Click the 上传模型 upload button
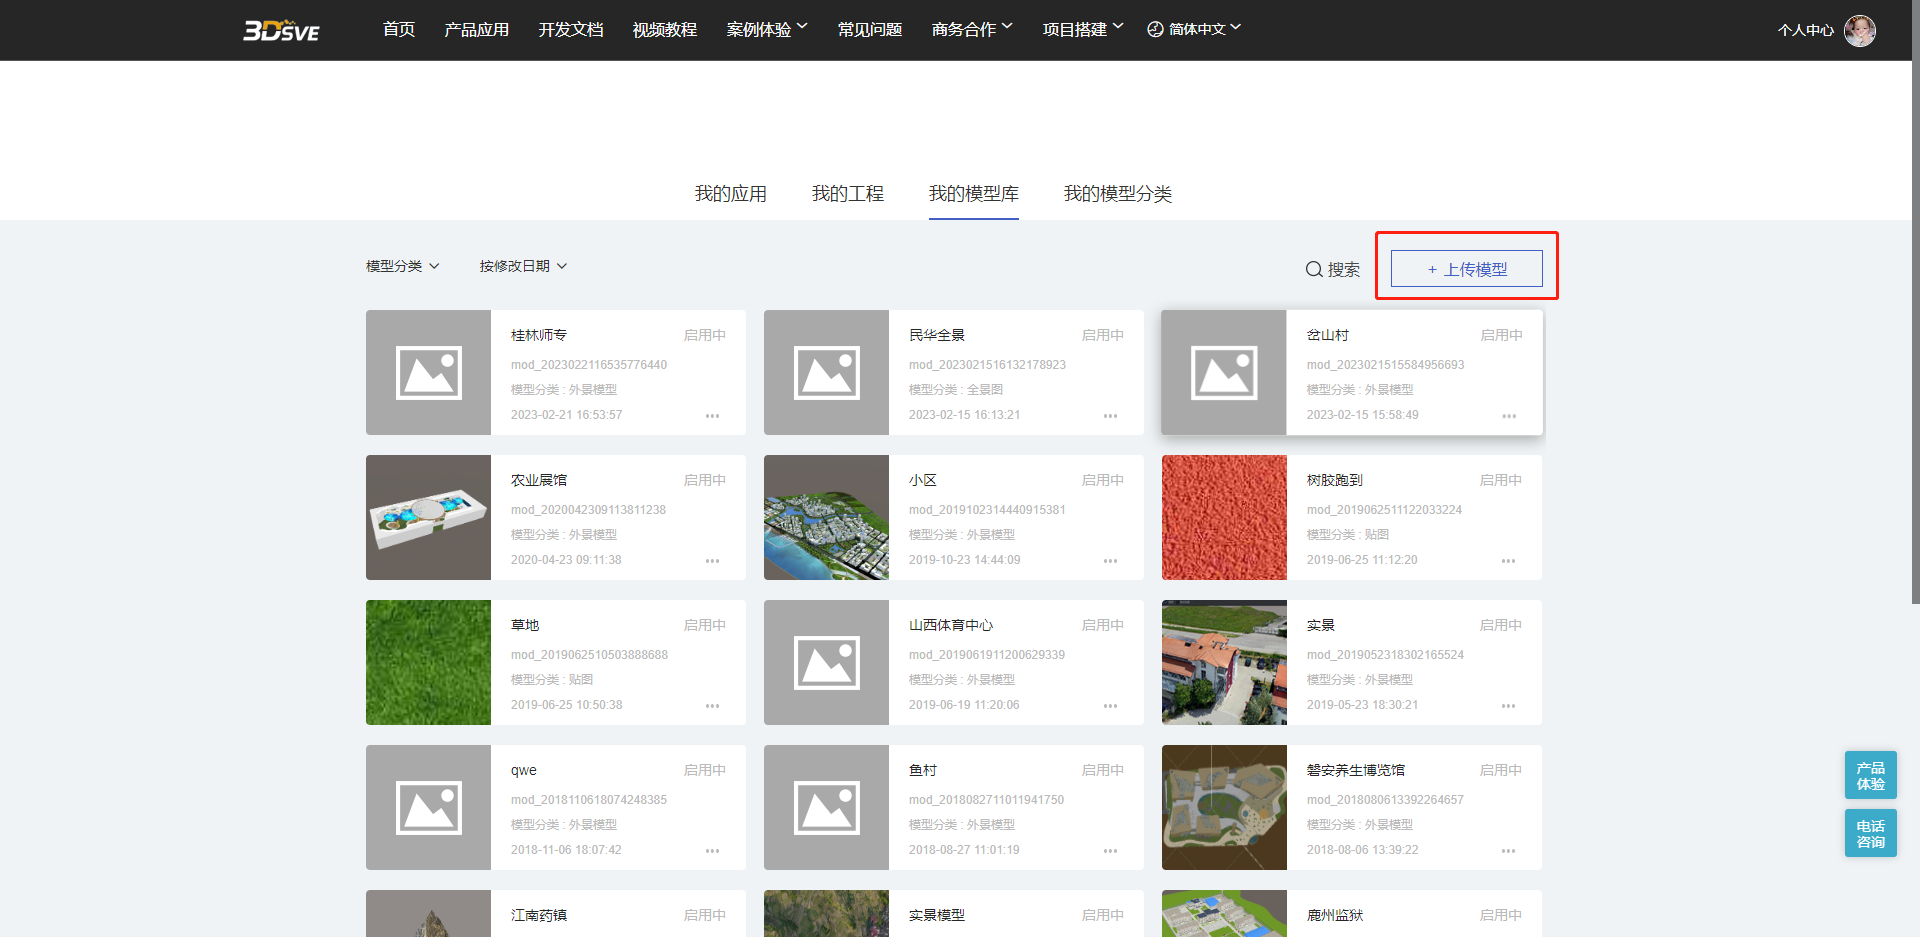1920x937 pixels. (x=1466, y=269)
